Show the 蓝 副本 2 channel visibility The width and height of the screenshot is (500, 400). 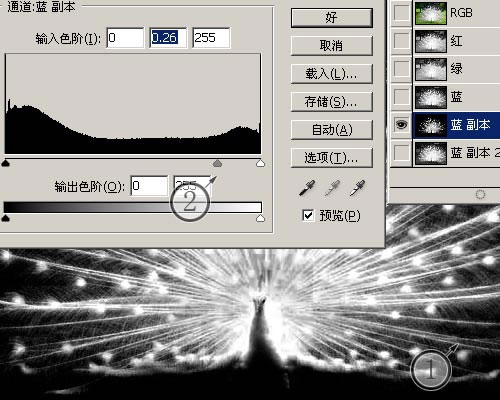pos(401,153)
